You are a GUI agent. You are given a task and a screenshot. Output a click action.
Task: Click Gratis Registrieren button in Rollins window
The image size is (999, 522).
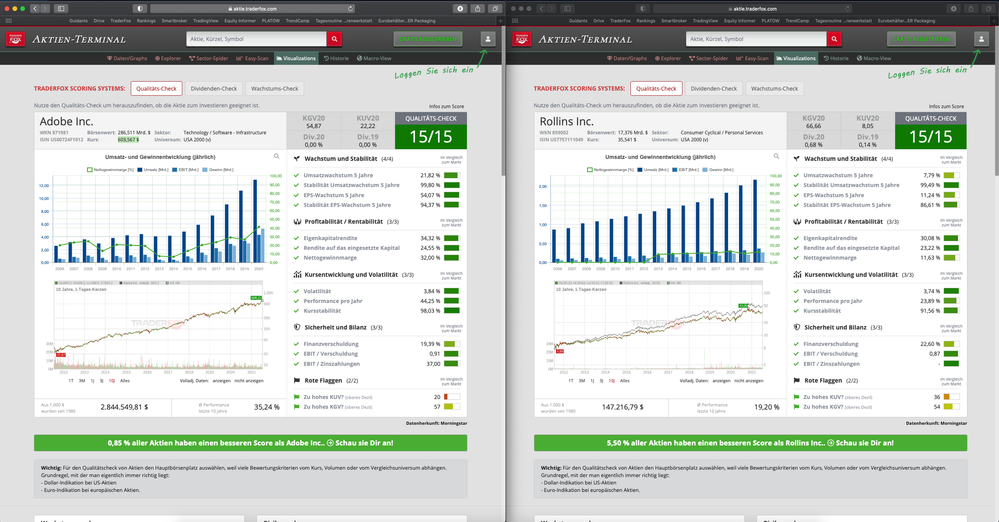[x=921, y=39]
